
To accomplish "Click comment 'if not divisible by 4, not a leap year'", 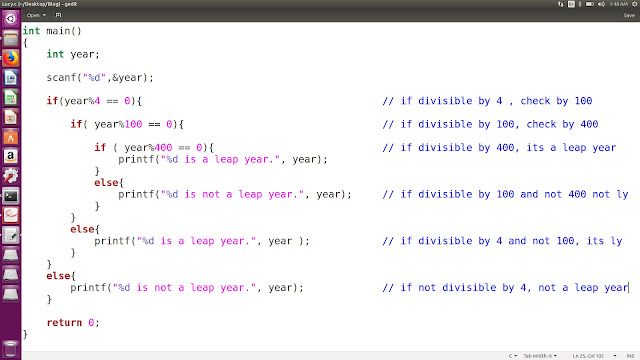I will coord(505,287).
